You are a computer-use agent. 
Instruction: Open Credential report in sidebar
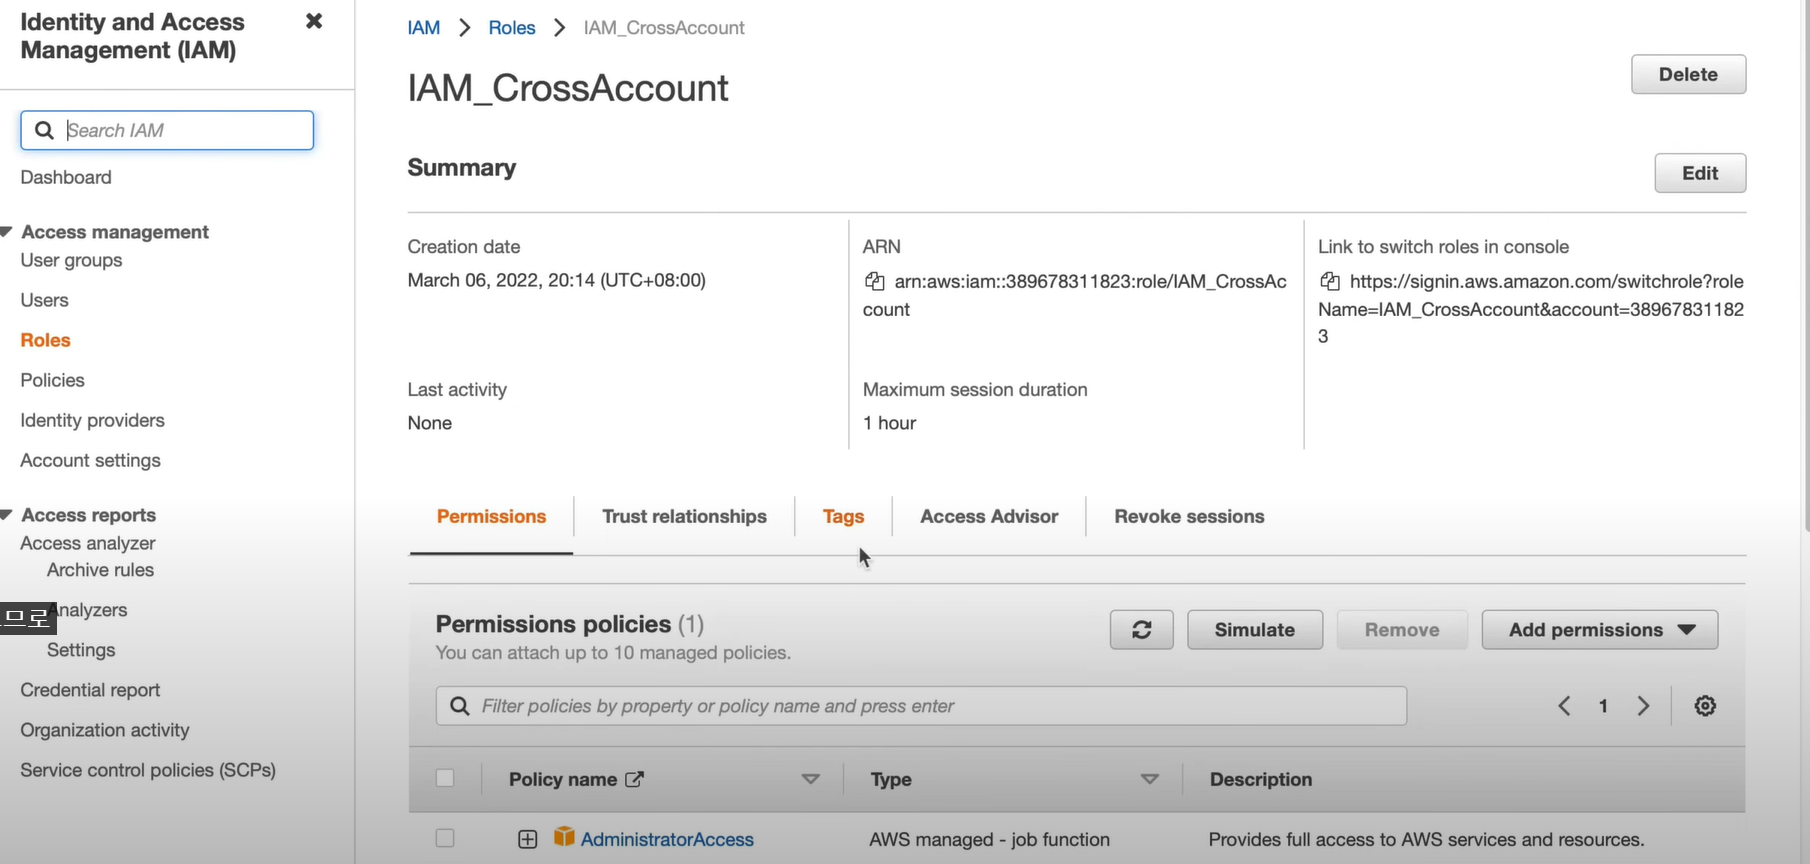pyautogui.click(x=90, y=690)
